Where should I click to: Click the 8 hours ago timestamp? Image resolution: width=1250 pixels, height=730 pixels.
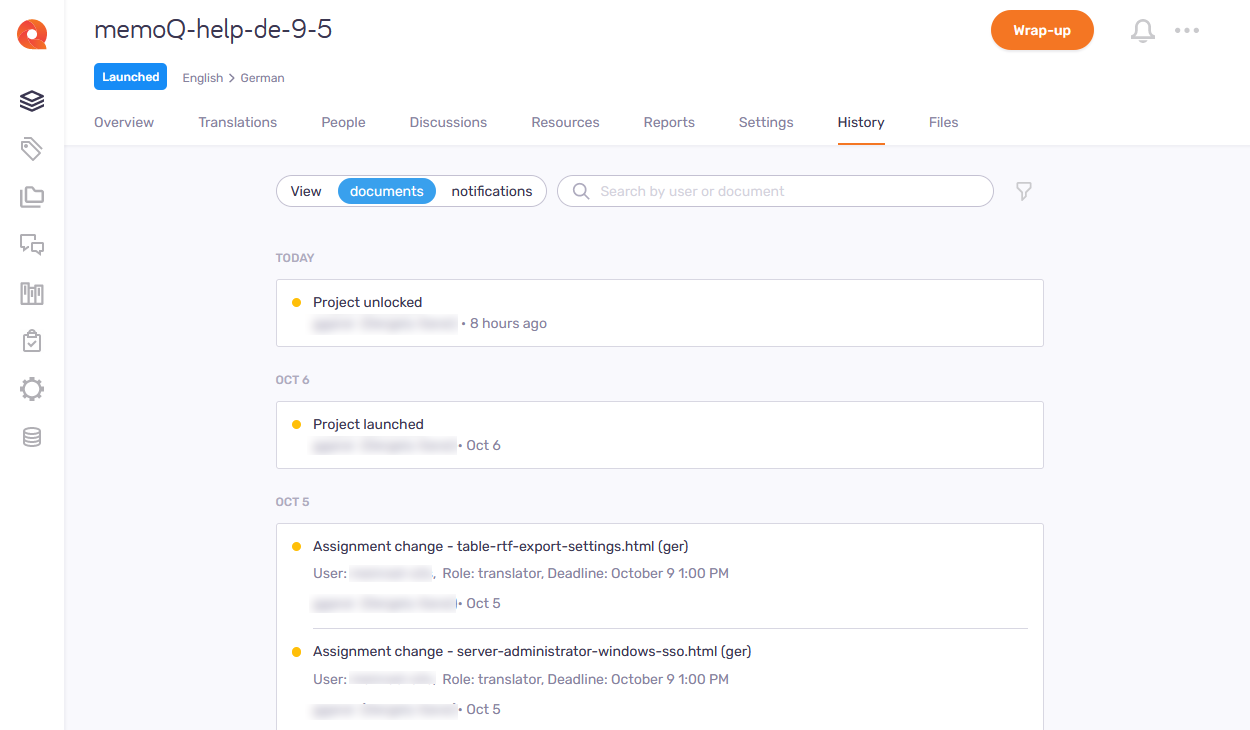click(x=508, y=323)
